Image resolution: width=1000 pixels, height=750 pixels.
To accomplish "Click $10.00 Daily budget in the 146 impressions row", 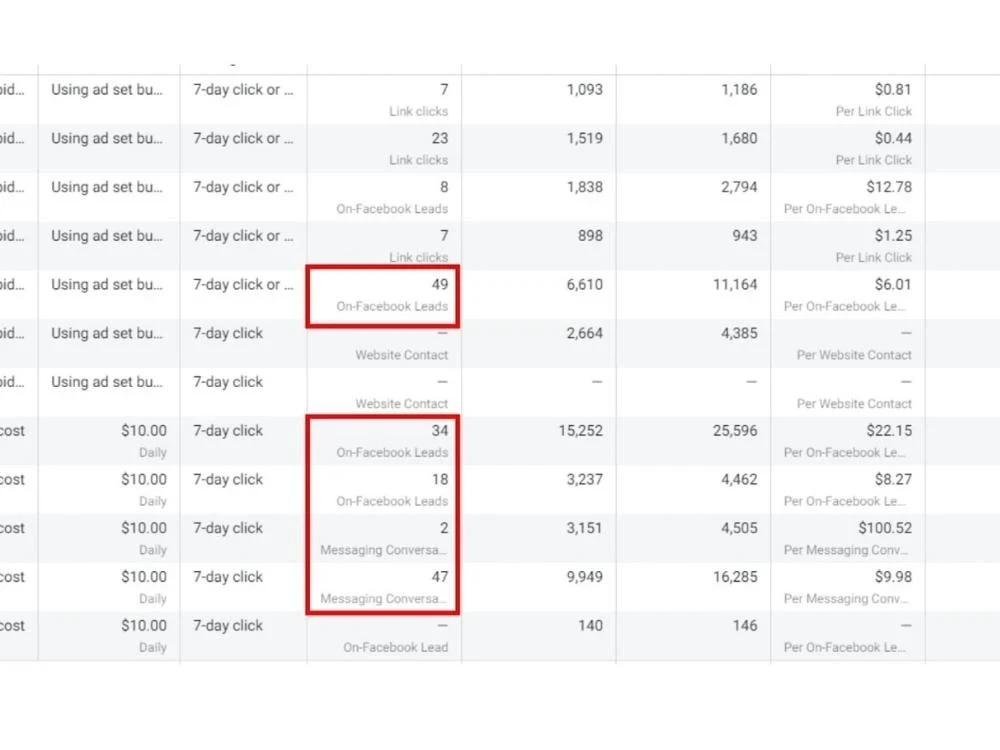I will coord(143,635).
